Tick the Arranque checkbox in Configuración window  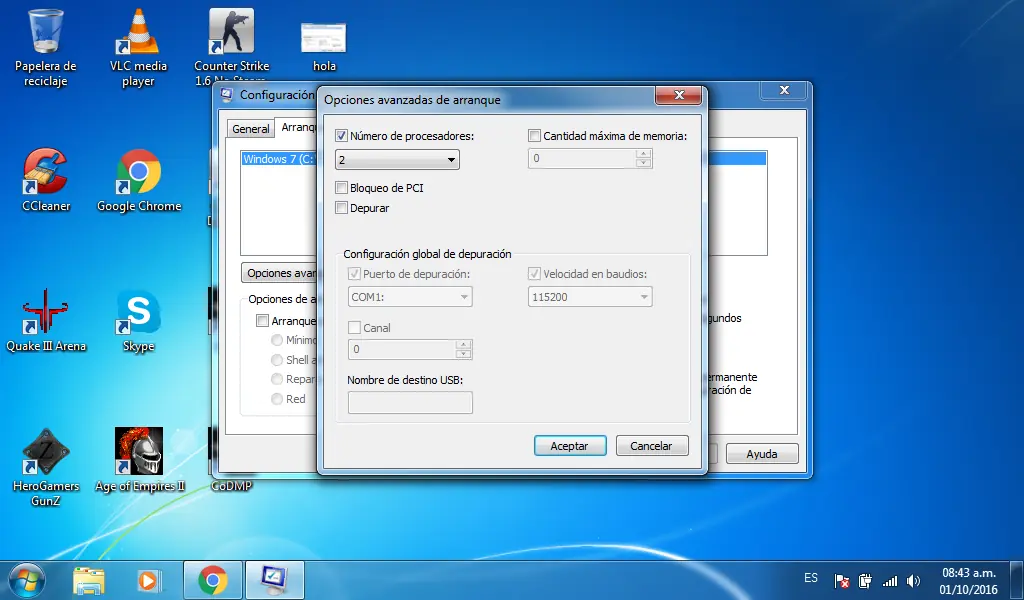[263, 321]
